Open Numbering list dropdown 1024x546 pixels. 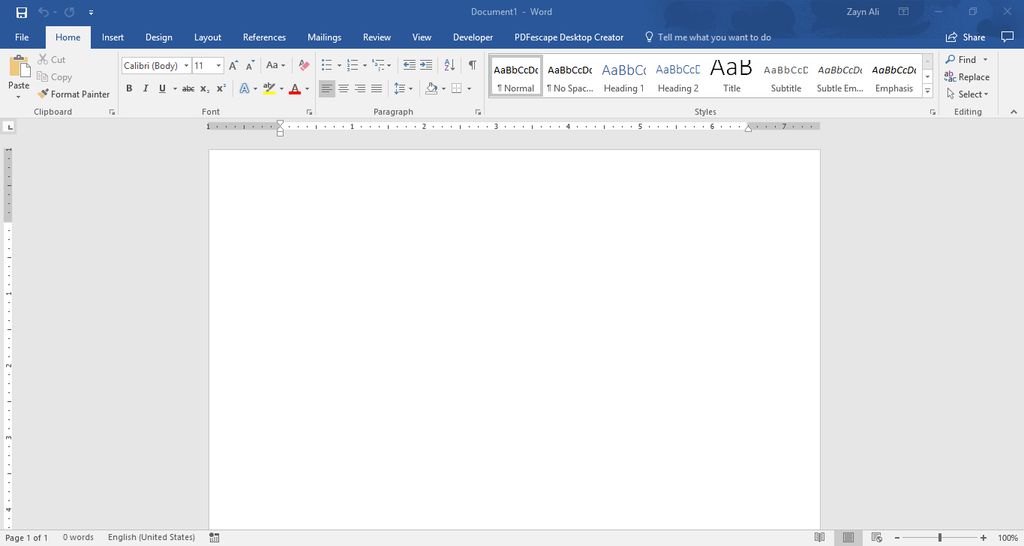[x=364, y=65]
